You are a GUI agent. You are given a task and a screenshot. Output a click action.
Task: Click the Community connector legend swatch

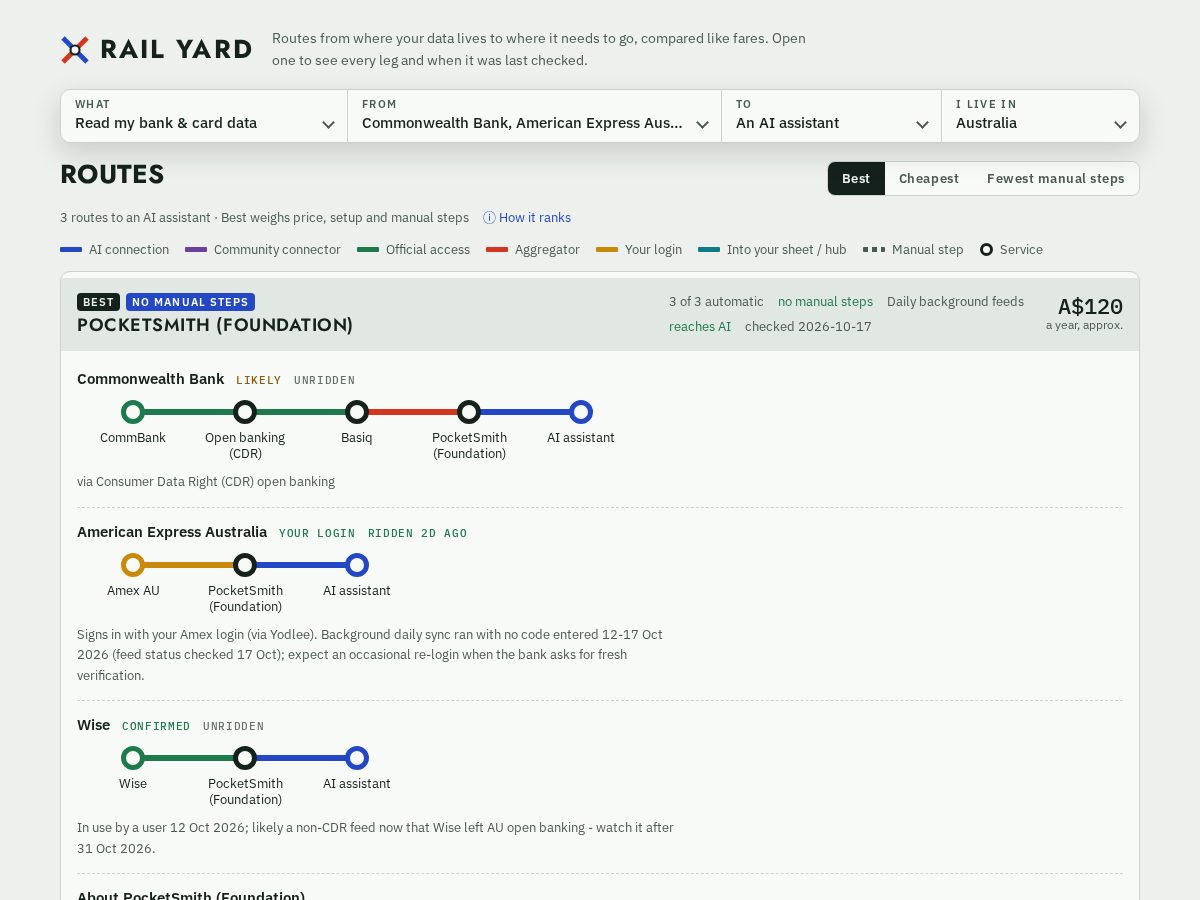click(x=196, y=250)
